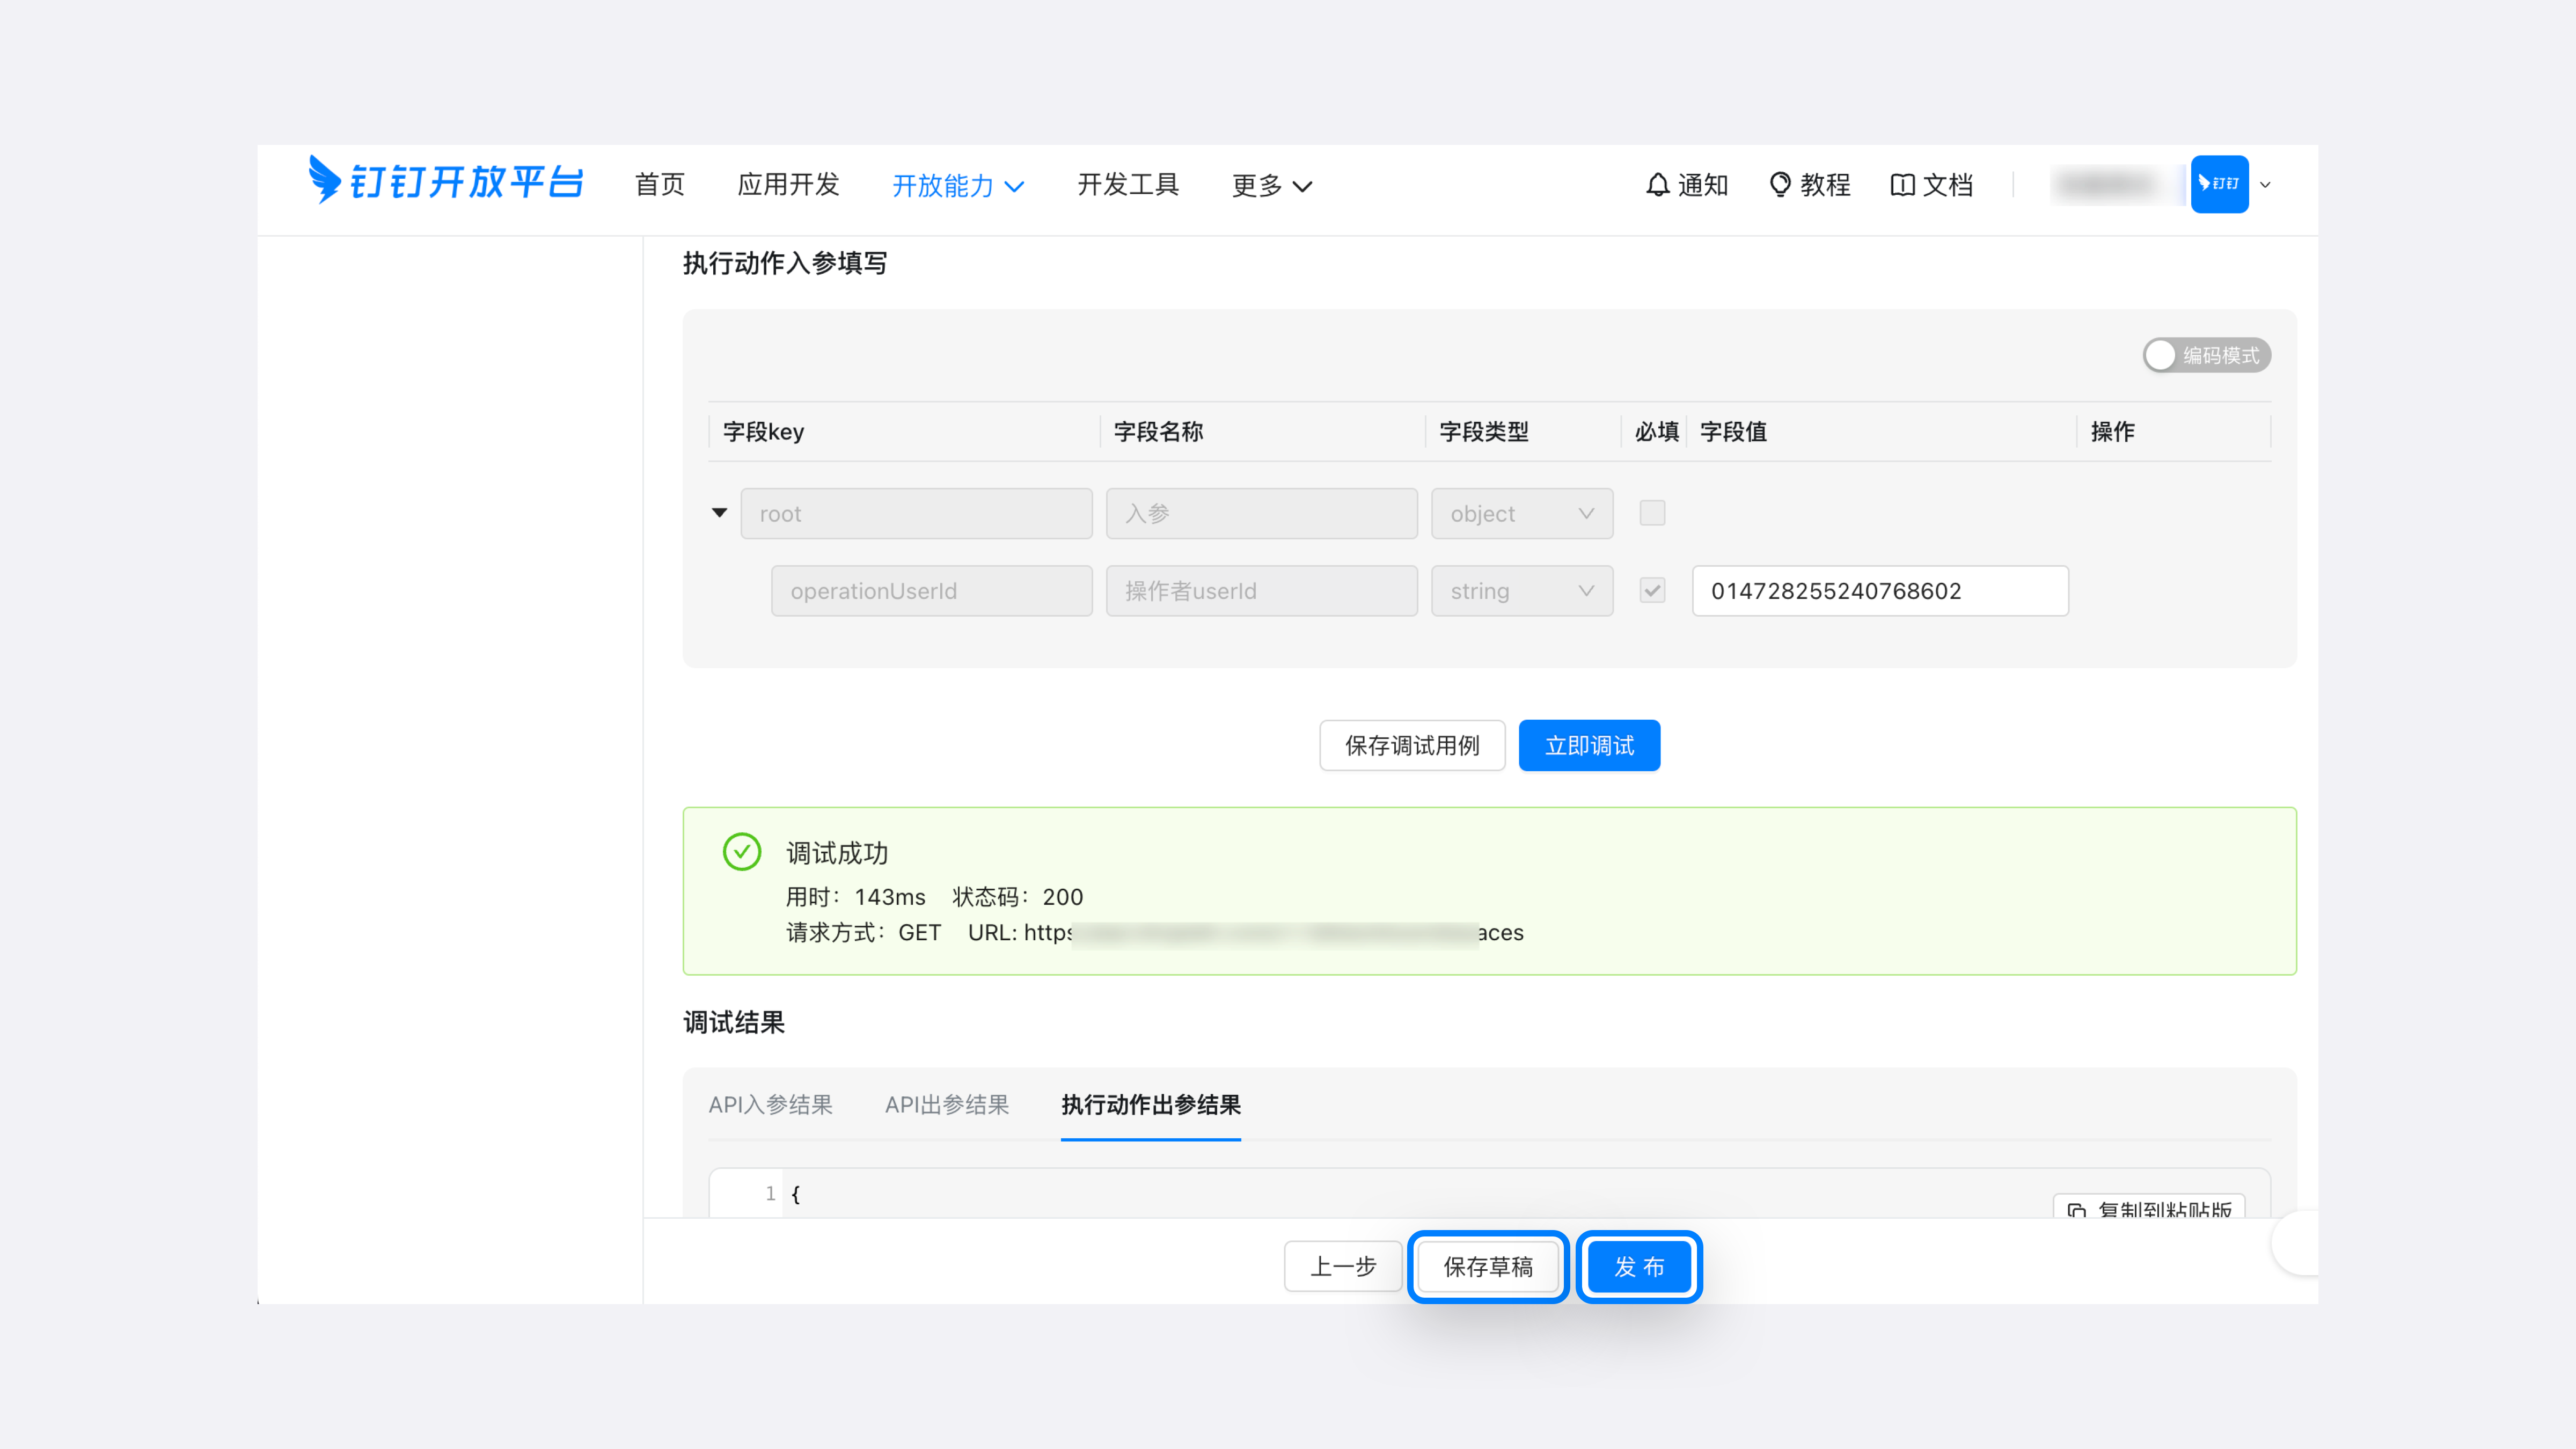Open the object type dropdown
2576x1449 pixels.
coord(1521,513)
